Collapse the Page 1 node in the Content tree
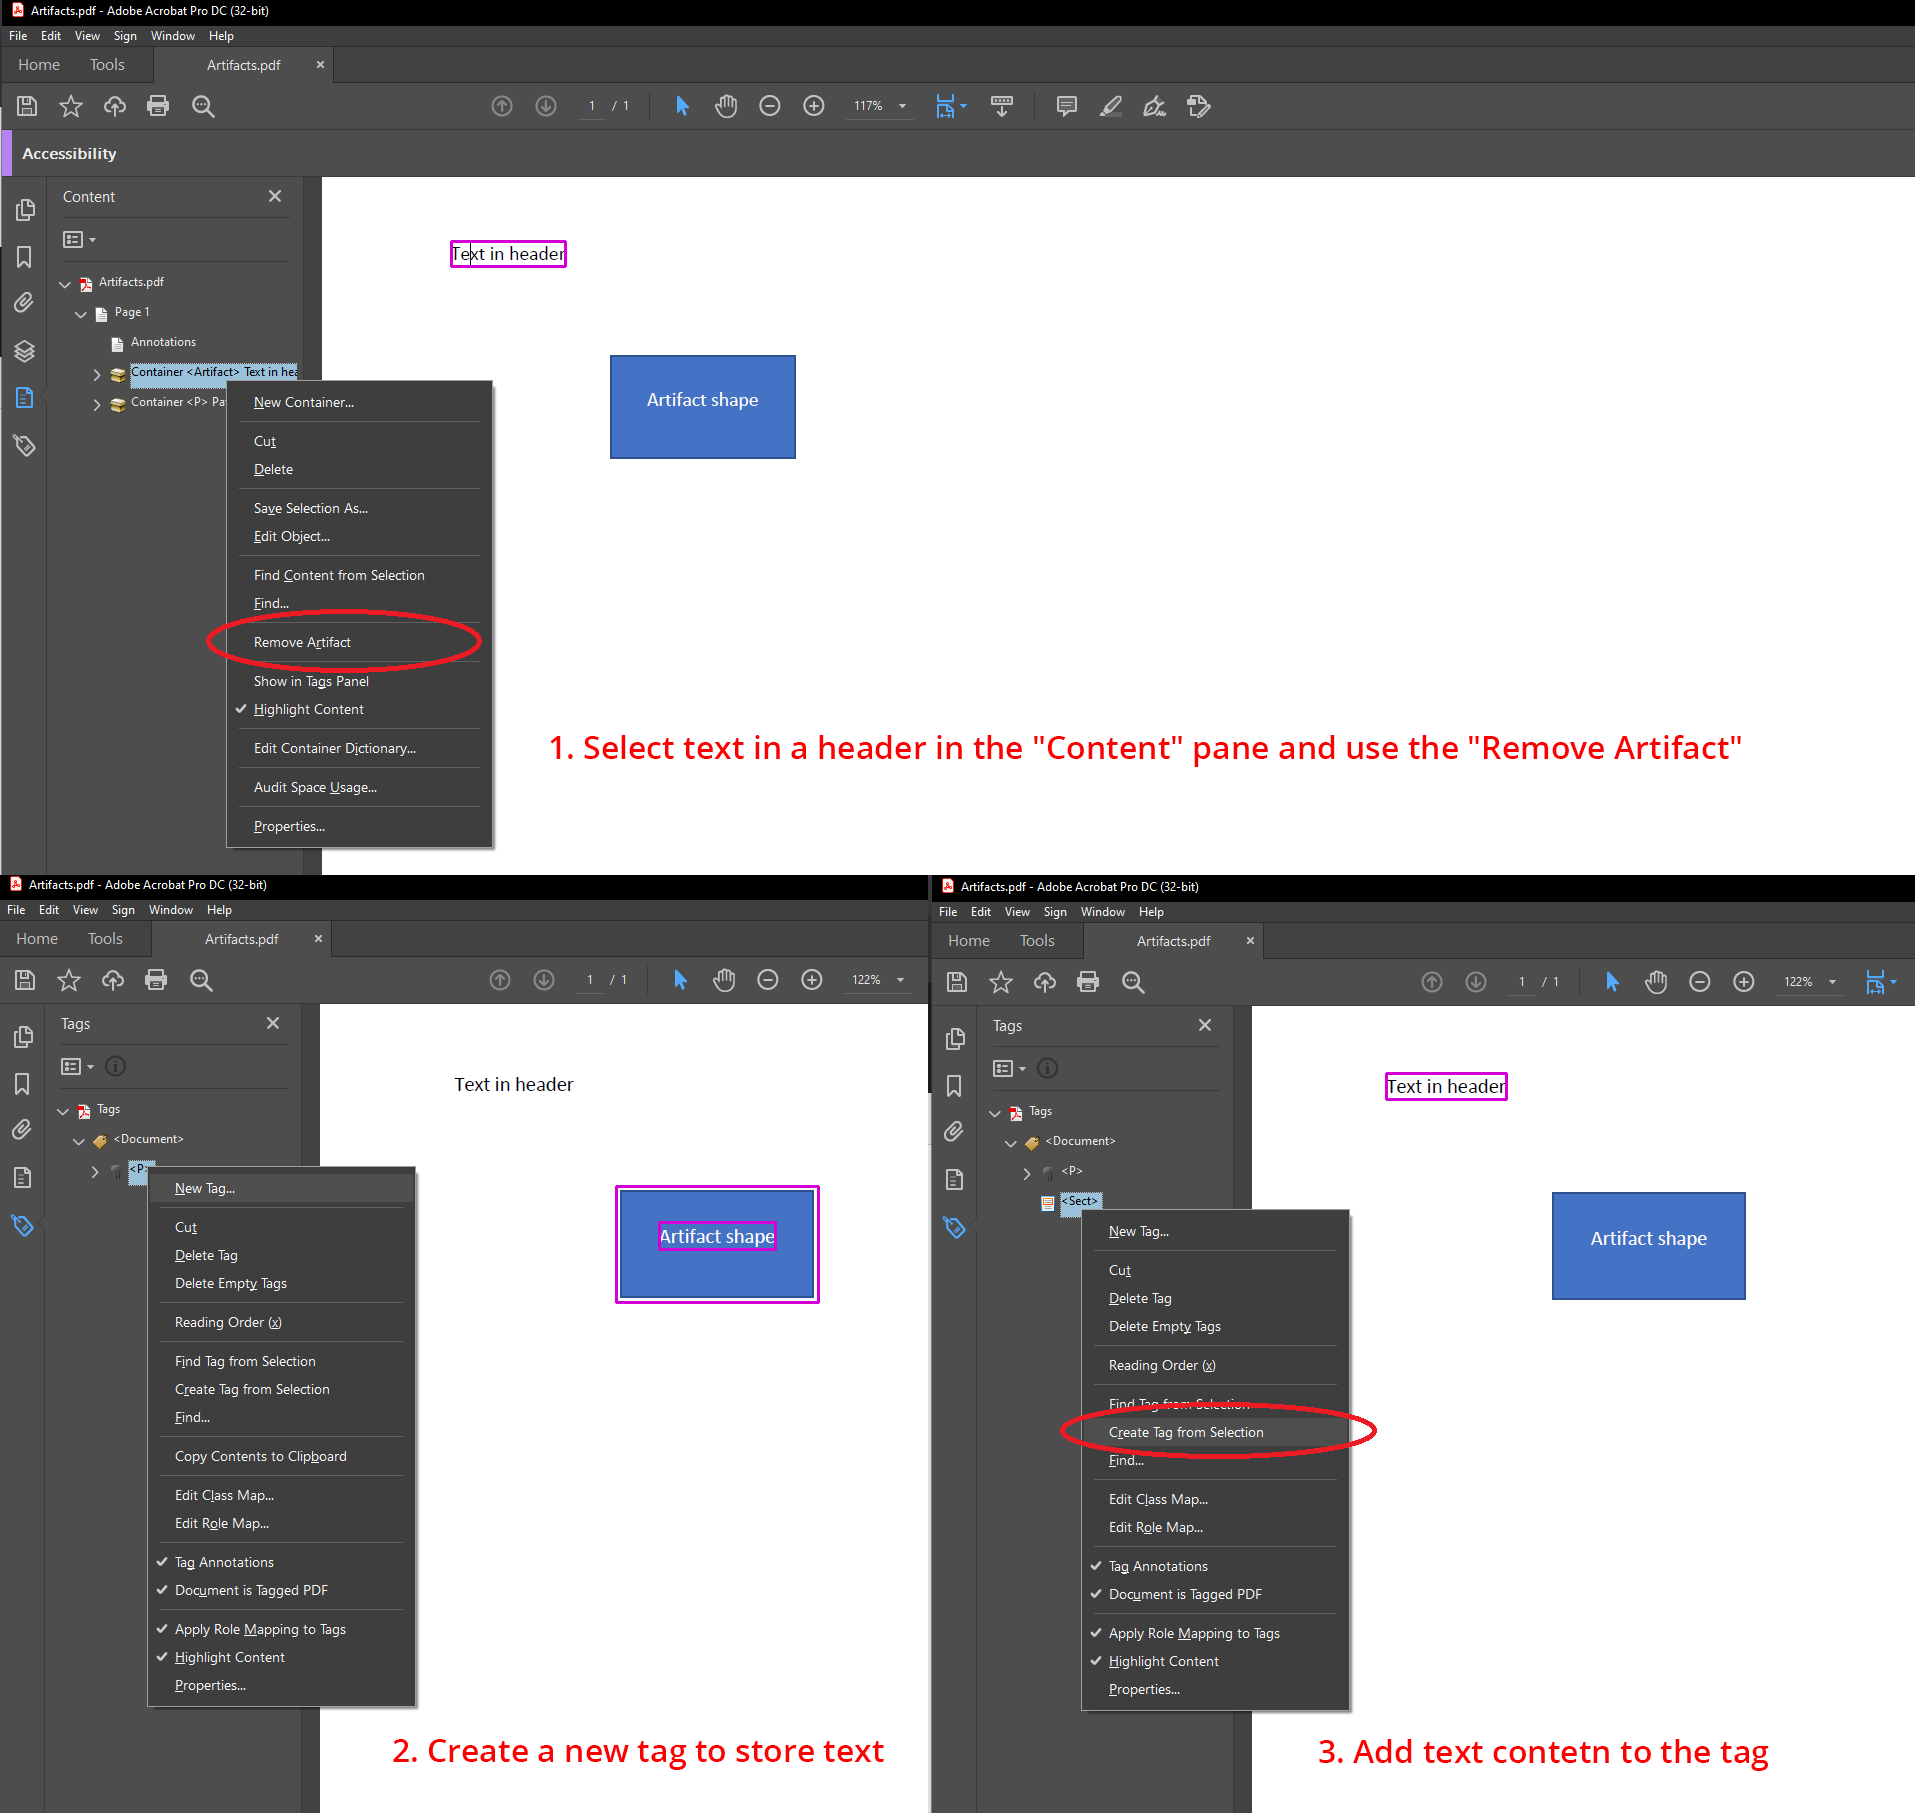 point(81,314)
